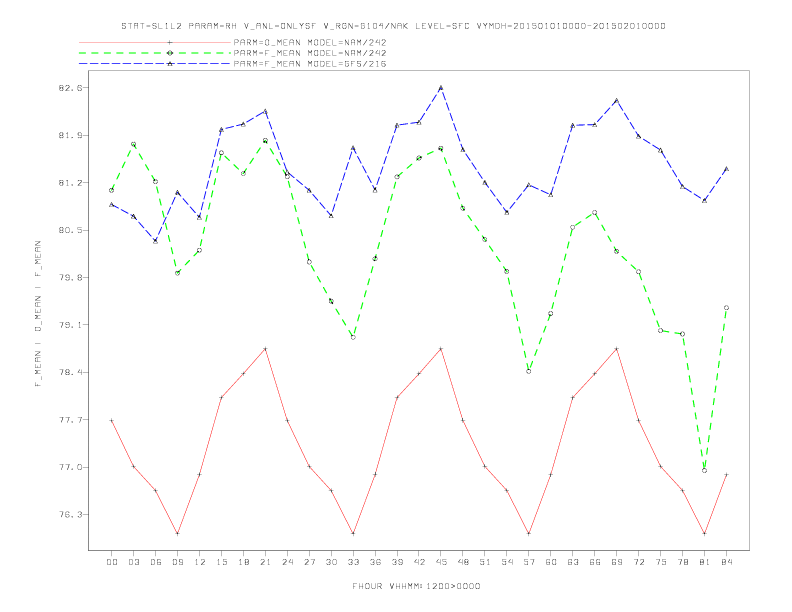Click x-axis forecast hour label 36
The image size is (792, 612).
click(x=375, y=562)
